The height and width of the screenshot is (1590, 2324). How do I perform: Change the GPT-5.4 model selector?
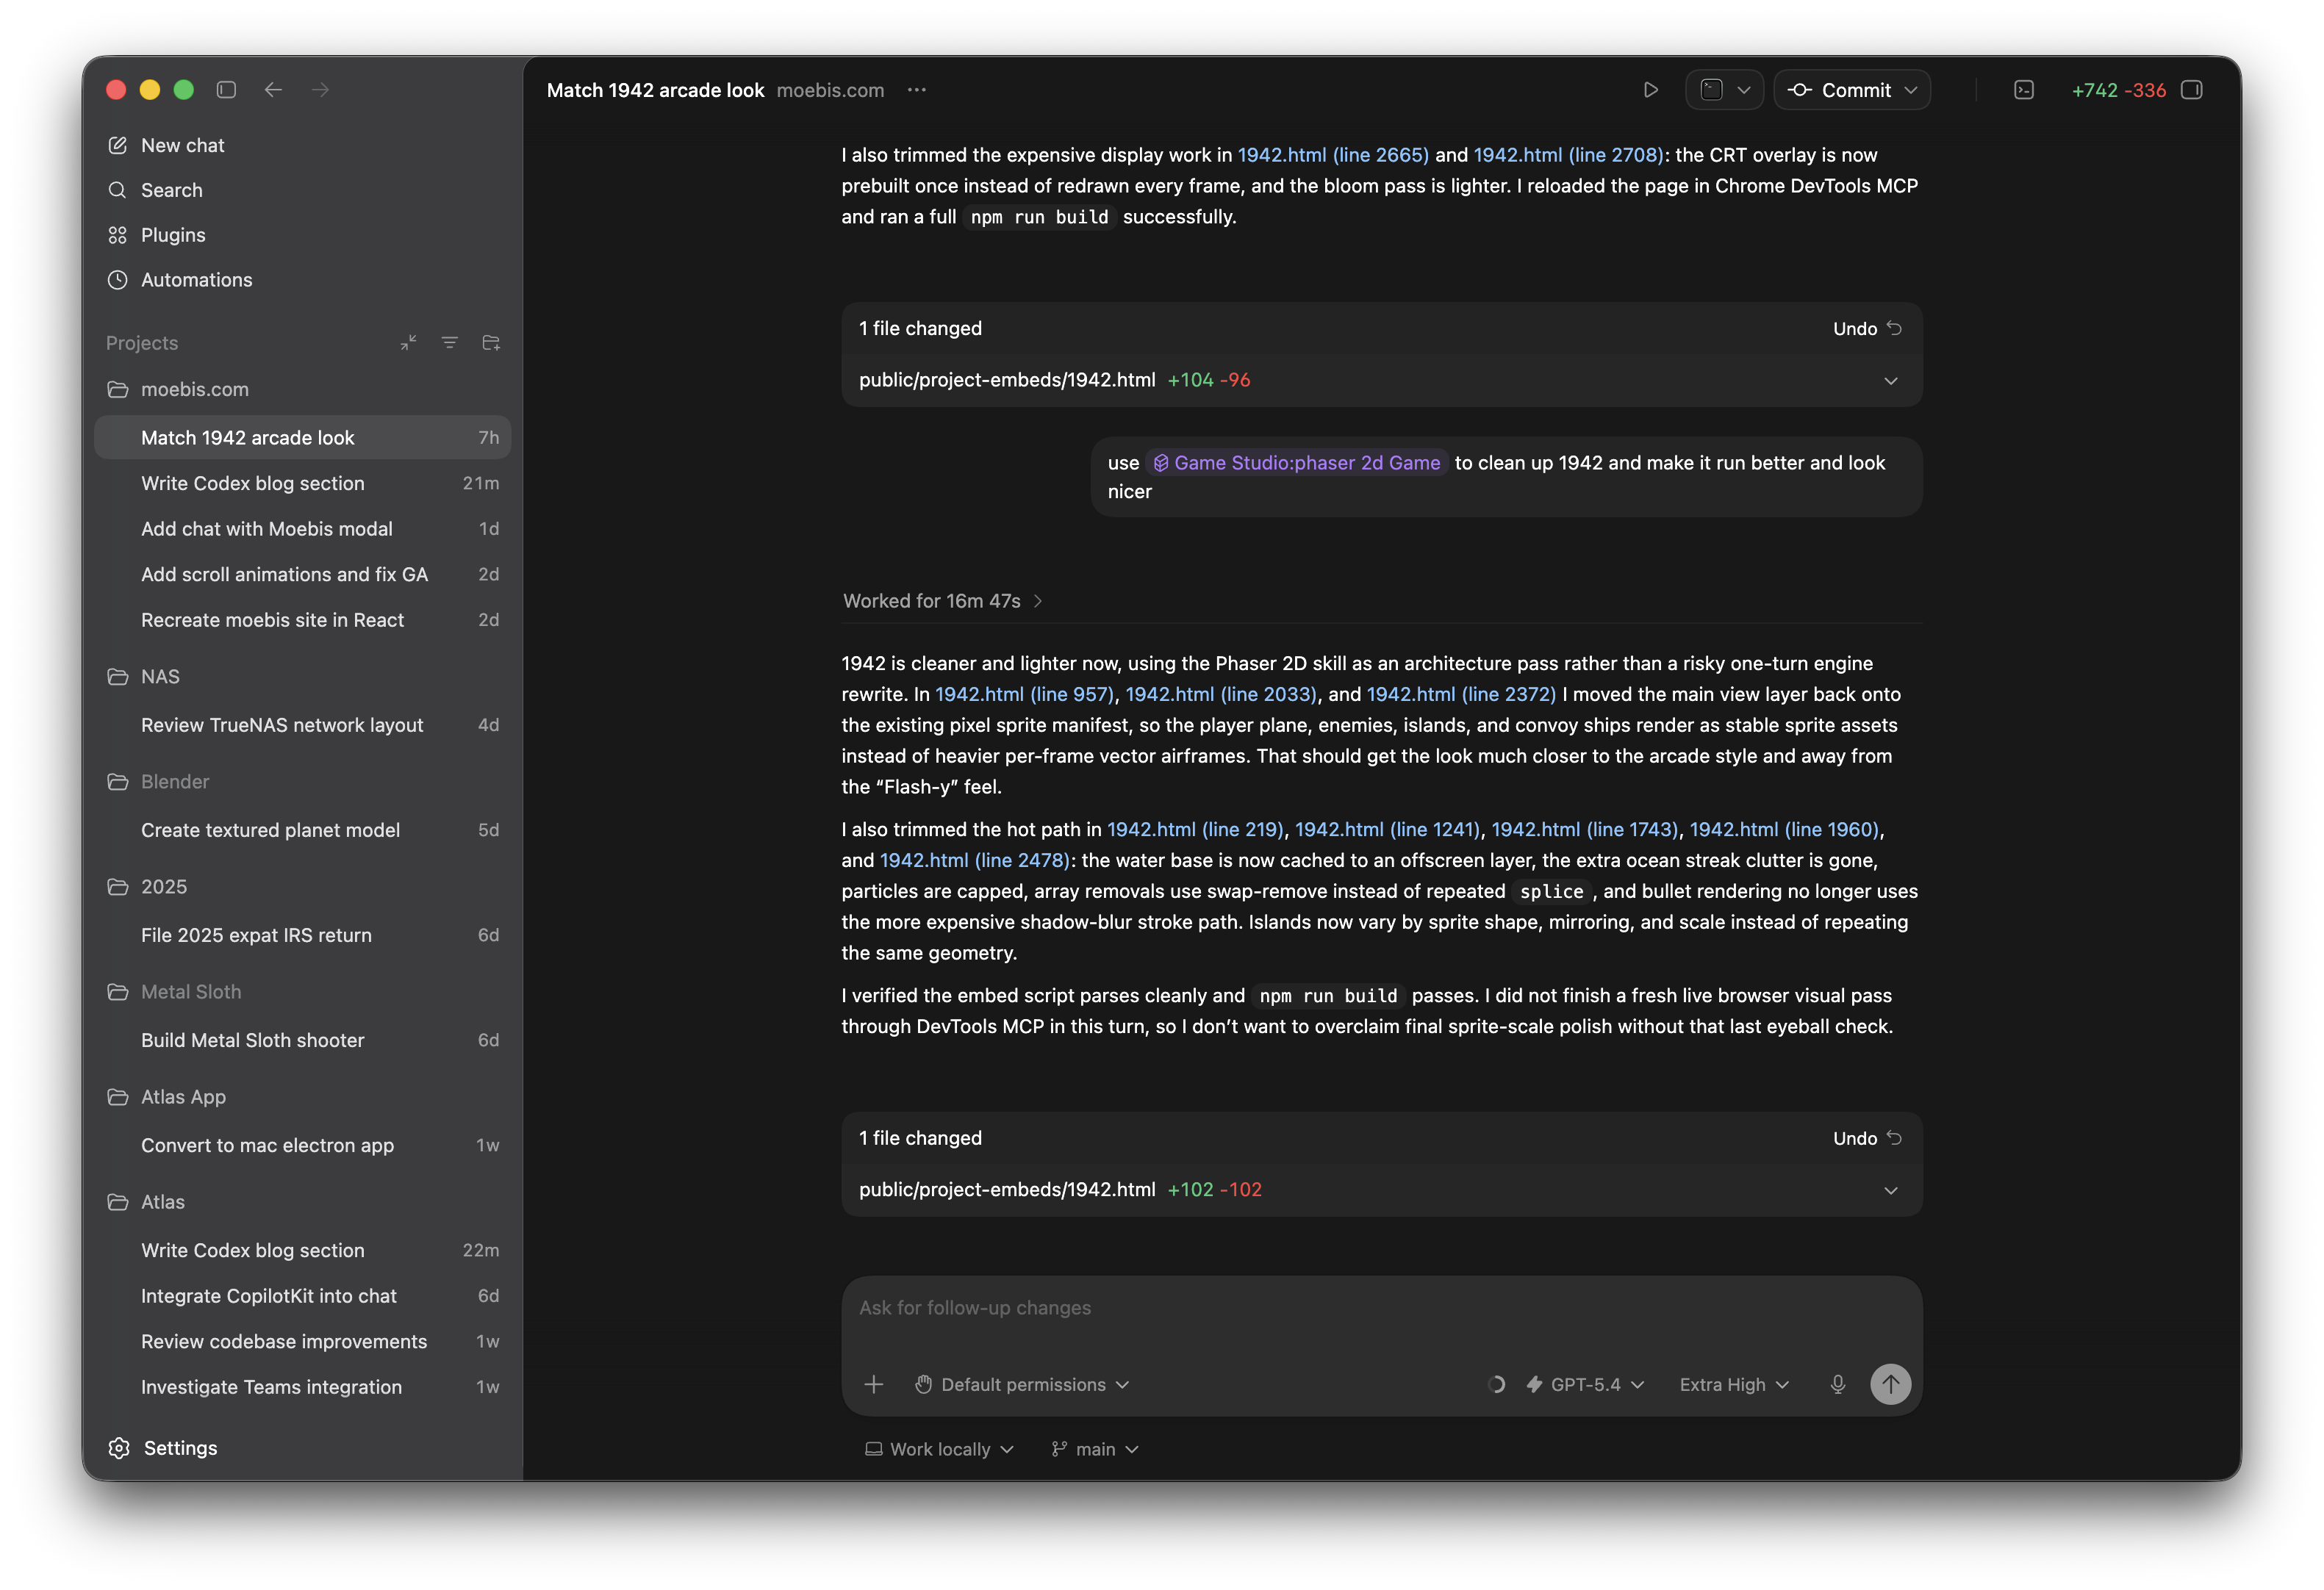click(x=1585, y=1385)
